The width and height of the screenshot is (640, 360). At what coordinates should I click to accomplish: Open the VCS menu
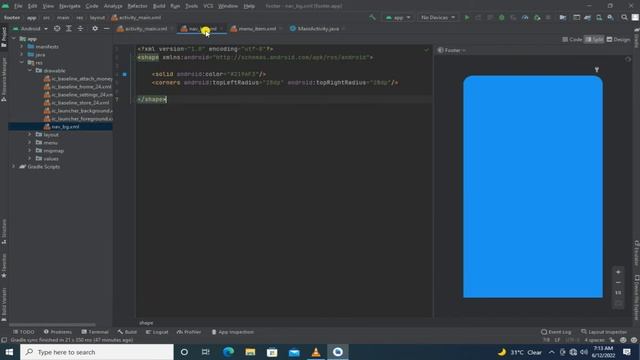pyautogui.click(x=208, y=6)
